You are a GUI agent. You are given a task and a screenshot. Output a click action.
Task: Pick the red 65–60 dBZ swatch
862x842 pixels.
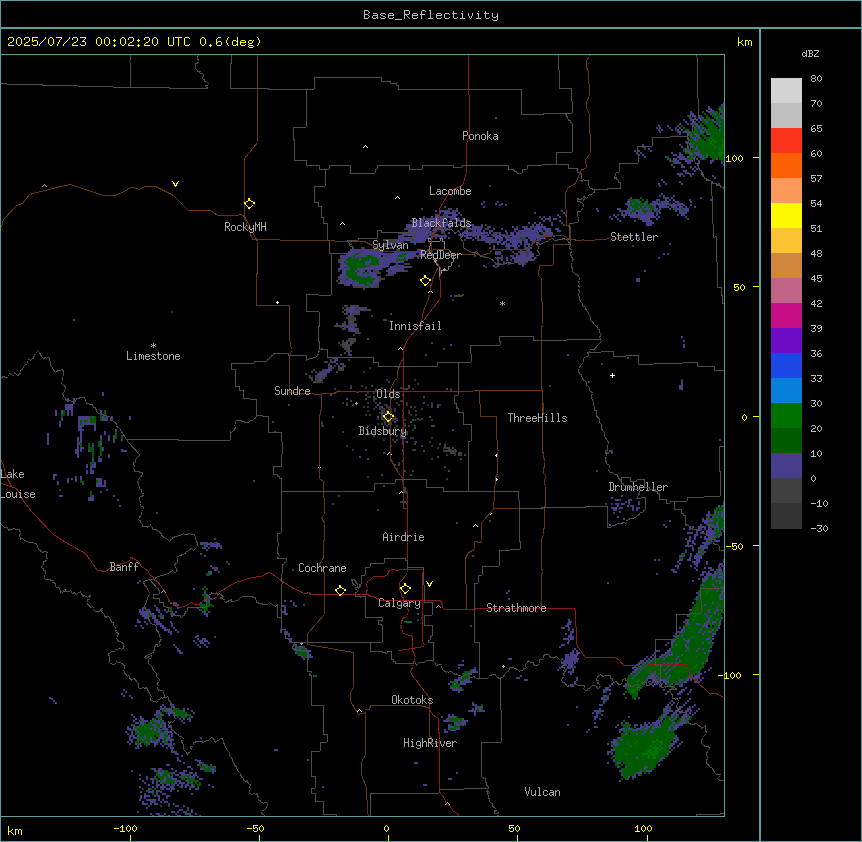click(786, 141)
